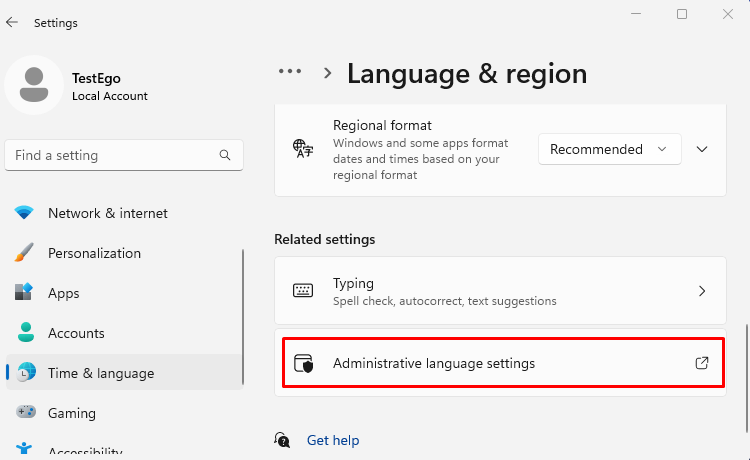Open the Recommended regional format dropdown
Viewport: 750px width, 460px height.
click(x=609, y=149)
